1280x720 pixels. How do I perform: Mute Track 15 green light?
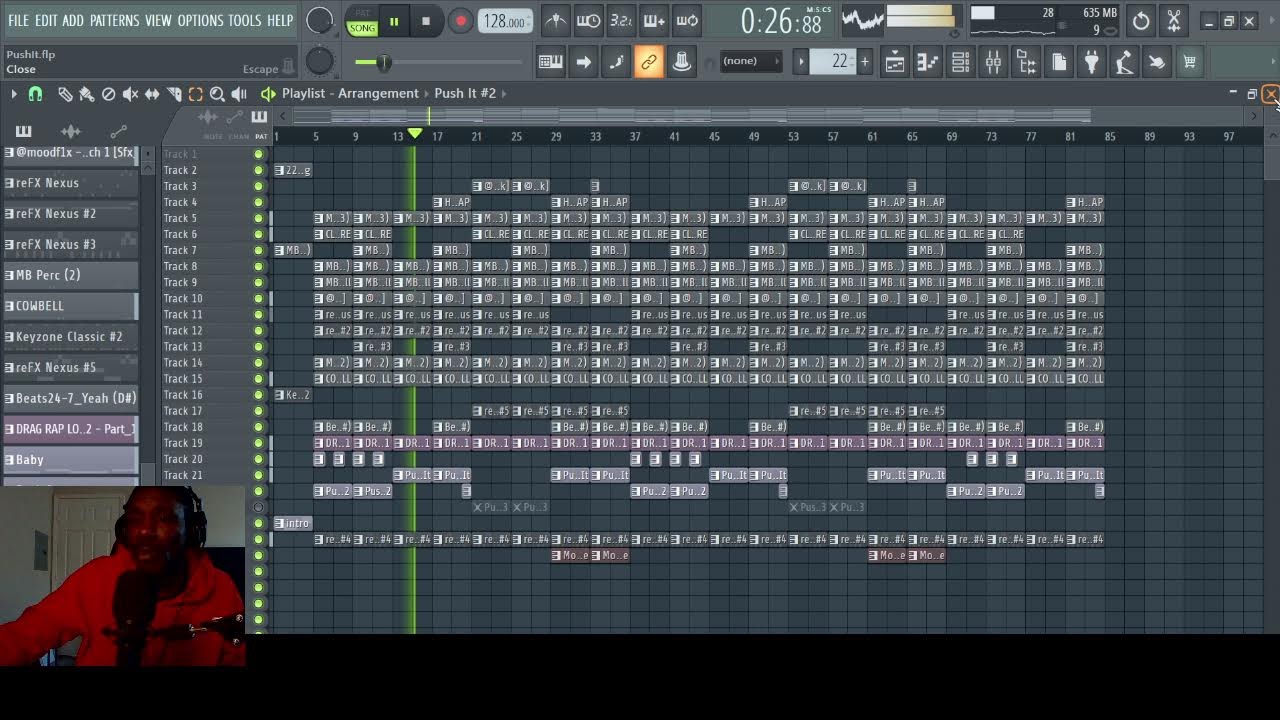pos(259,378)
